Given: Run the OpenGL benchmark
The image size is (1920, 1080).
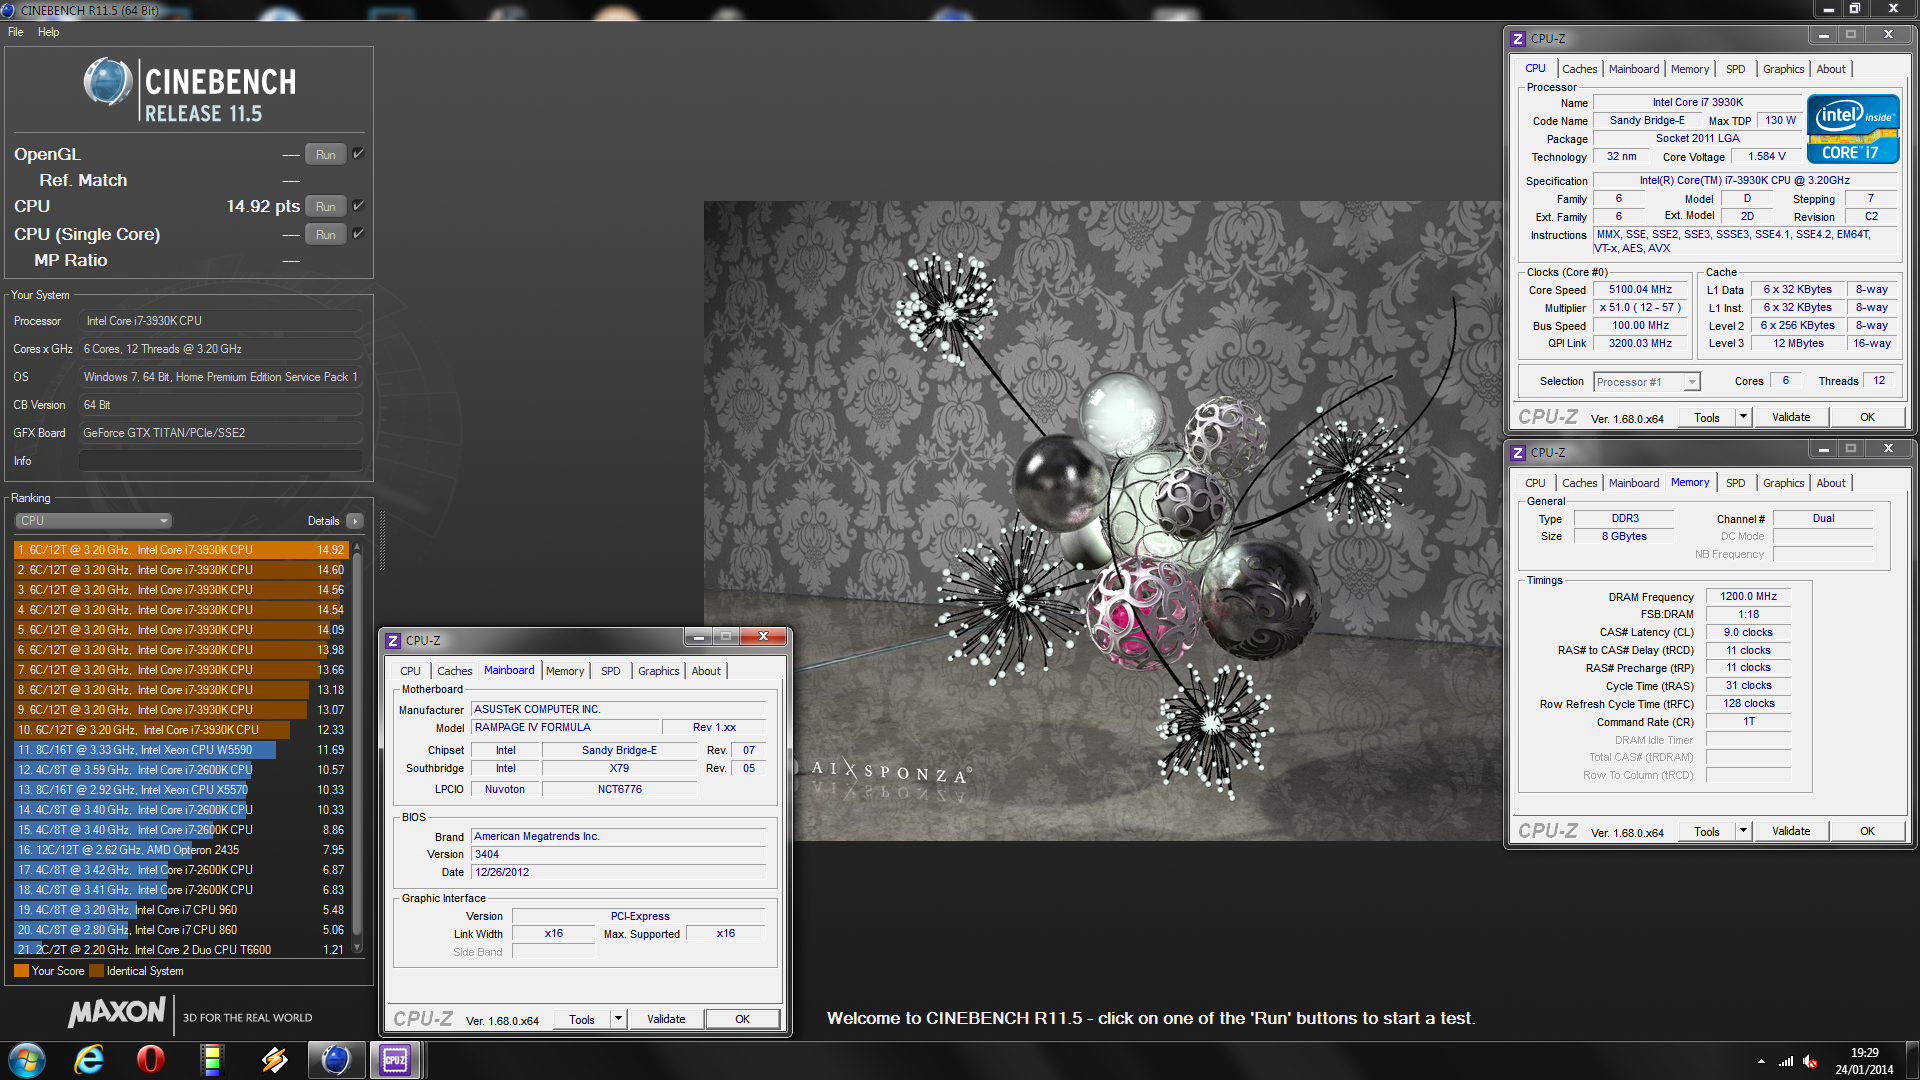Looking at the screenshot, I should click(x=326, y=155).
